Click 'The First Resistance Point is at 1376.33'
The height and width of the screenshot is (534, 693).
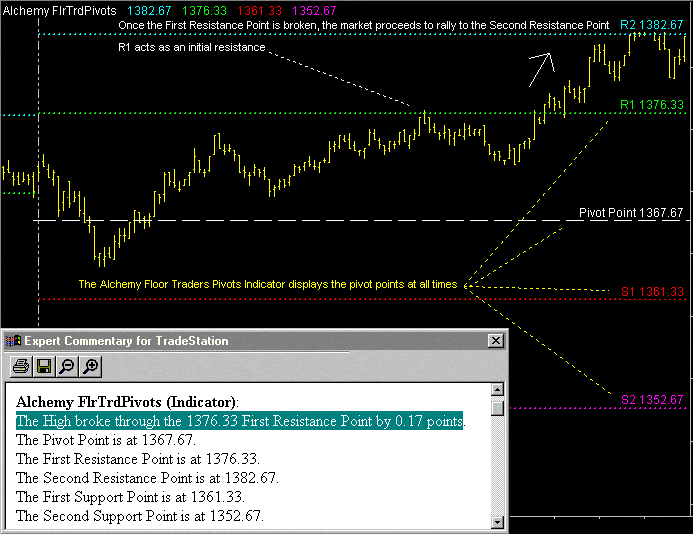click(x=137, y=459)
